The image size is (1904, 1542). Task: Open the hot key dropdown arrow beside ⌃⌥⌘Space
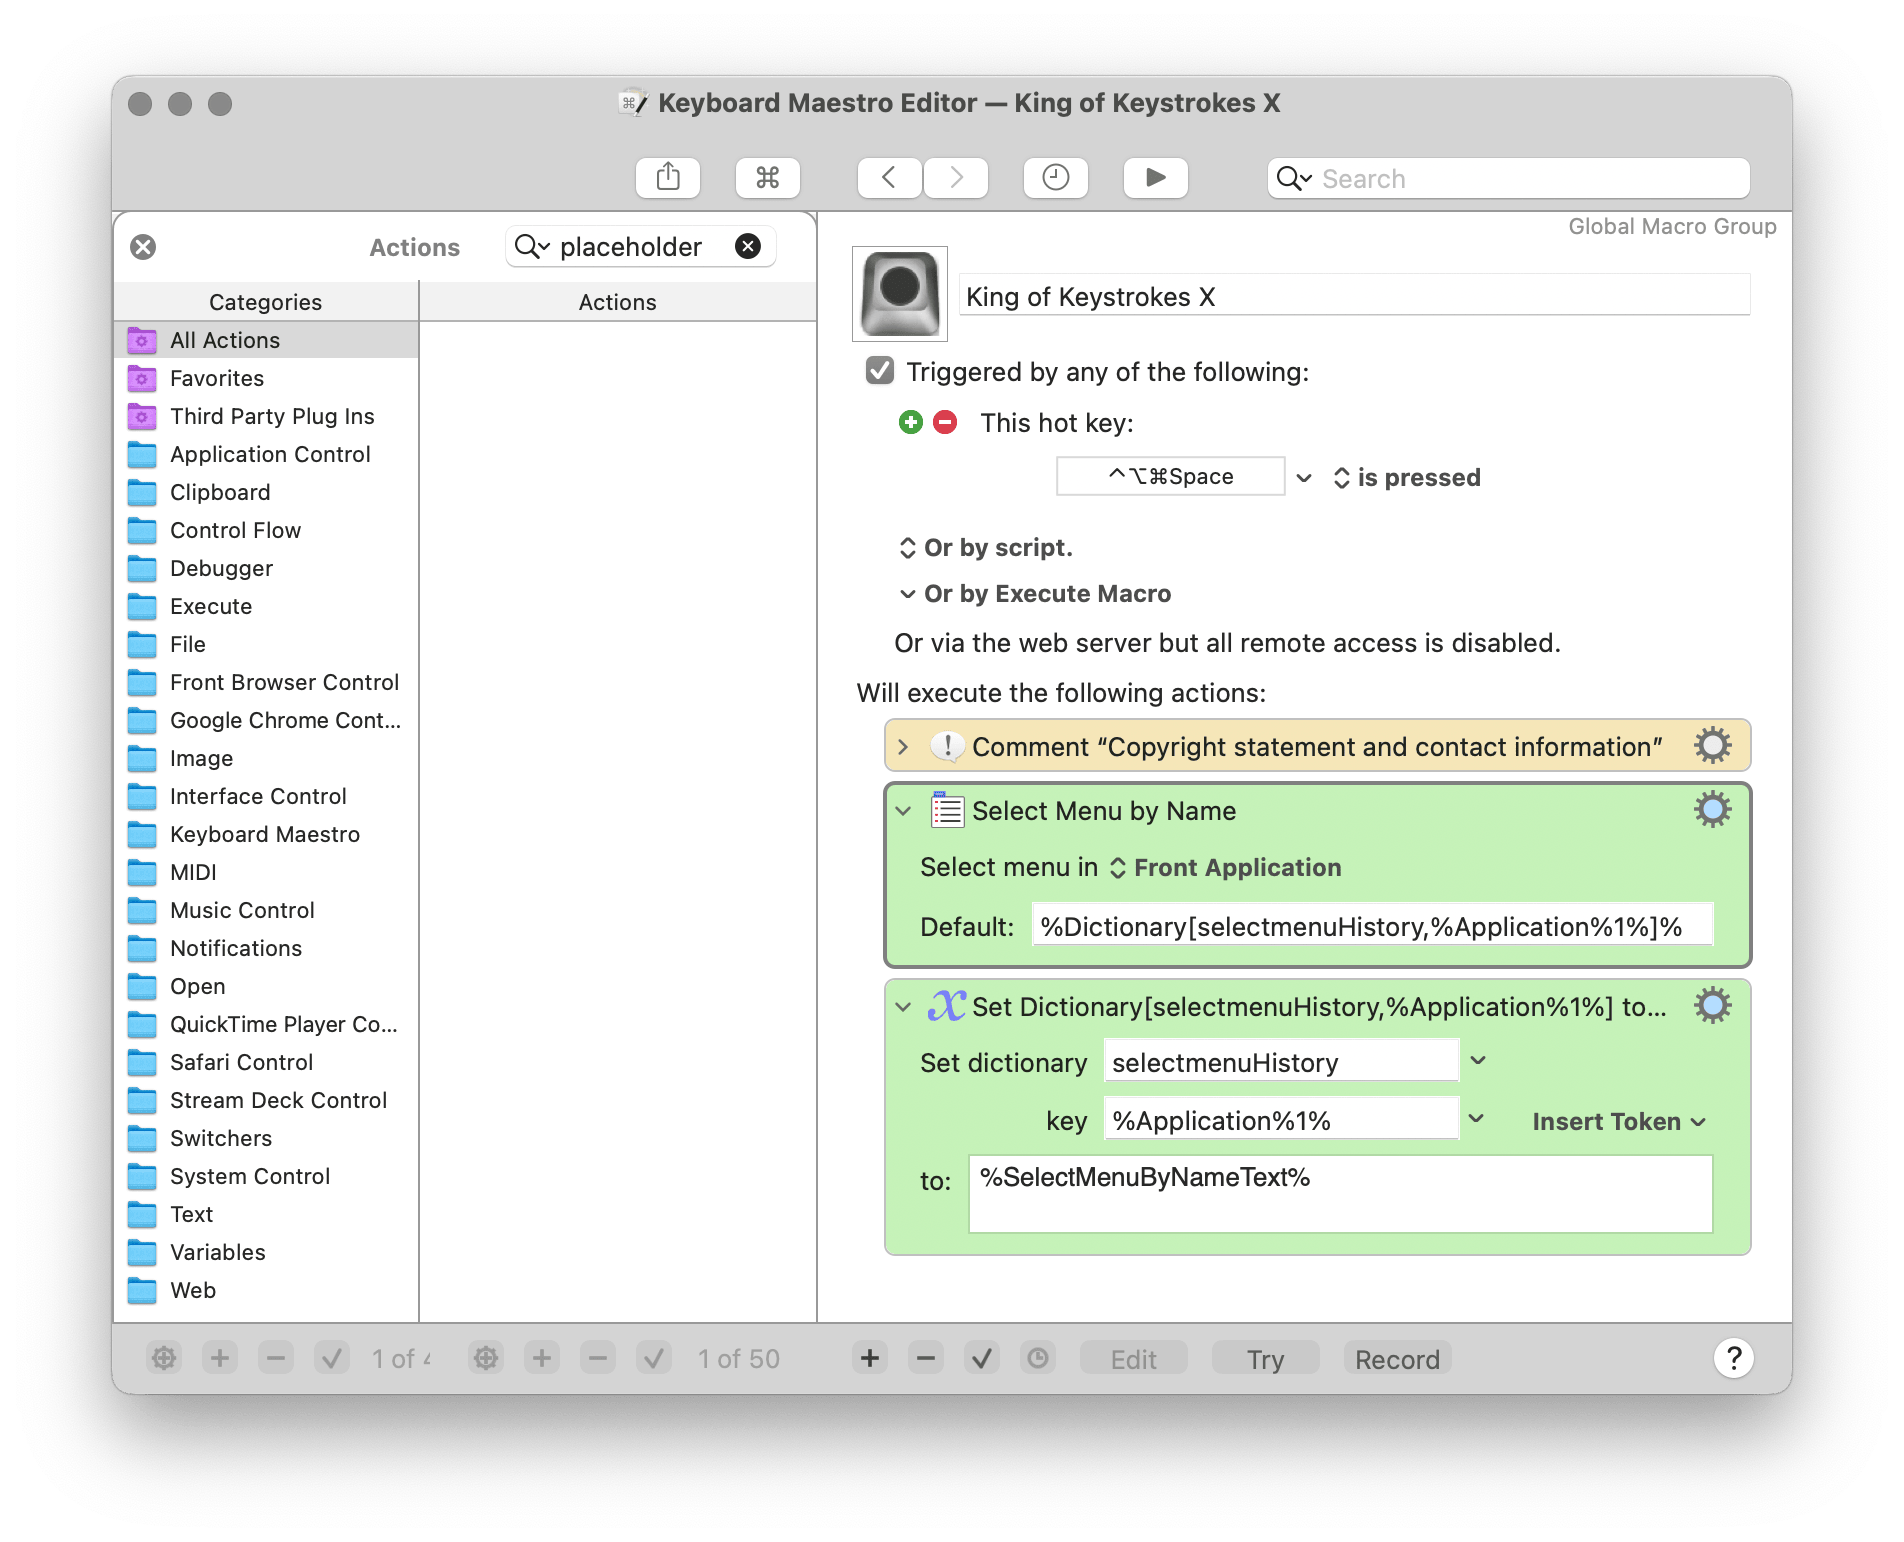click(1304, 477)
